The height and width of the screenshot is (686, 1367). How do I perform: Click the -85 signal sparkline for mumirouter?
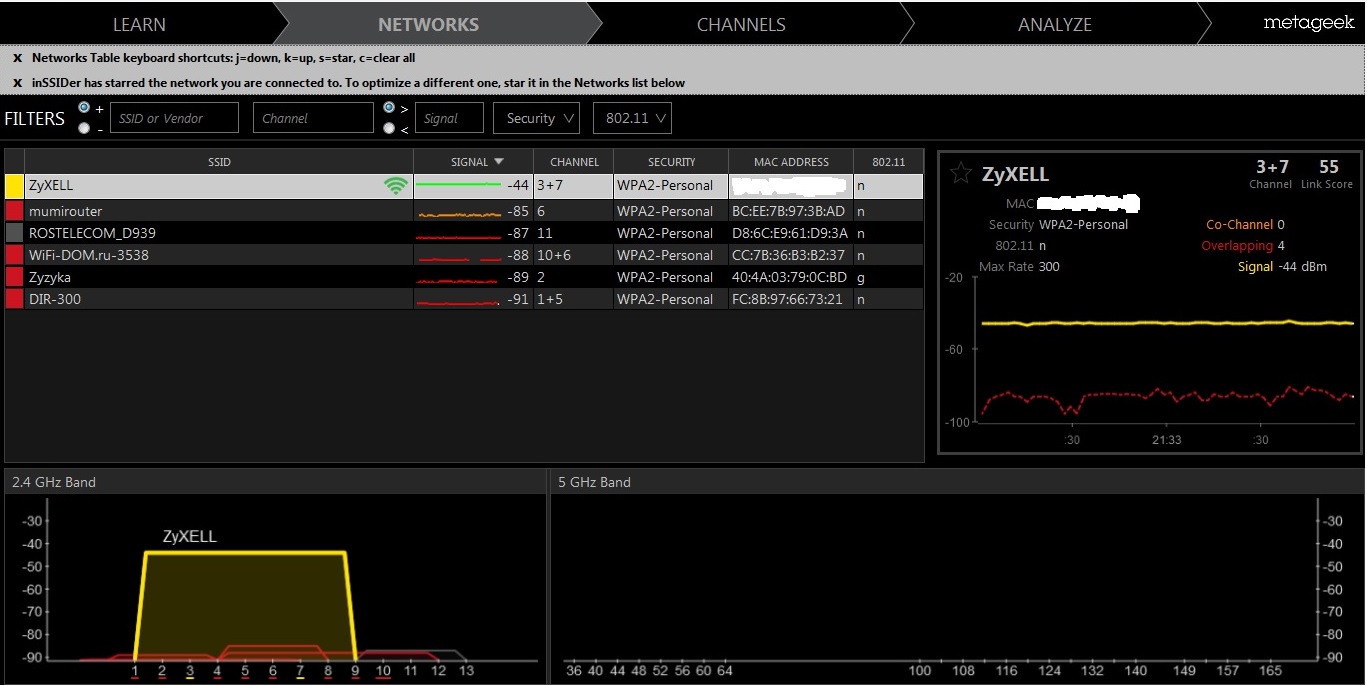459,214
